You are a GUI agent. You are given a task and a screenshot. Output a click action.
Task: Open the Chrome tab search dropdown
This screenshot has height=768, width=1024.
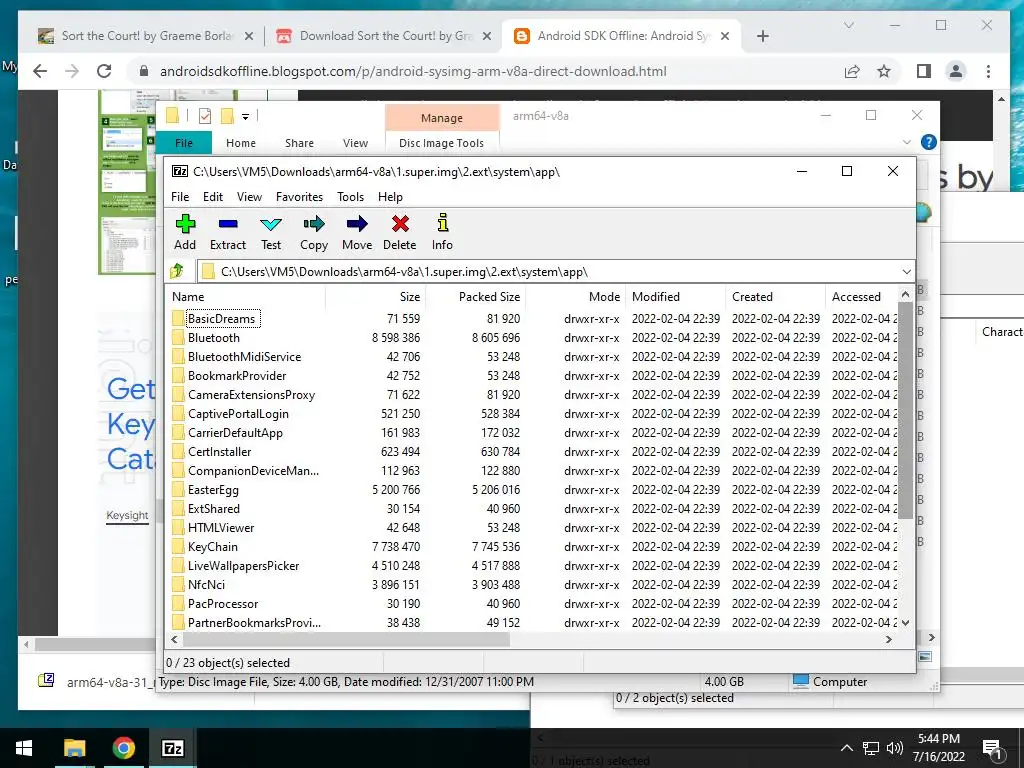[x=848, y=25]
